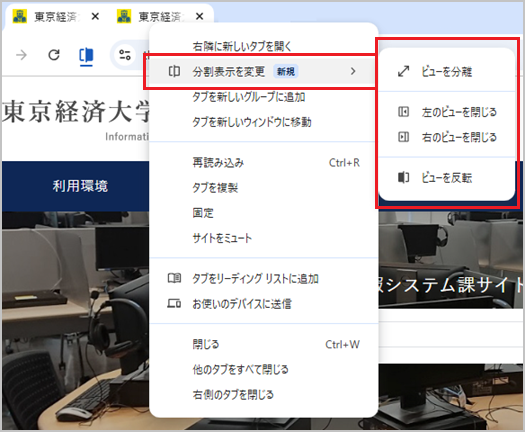Open the site settings tune icon
Image resolution: width=525 pixels, height=432 pixels.
(x=125, y=55)
